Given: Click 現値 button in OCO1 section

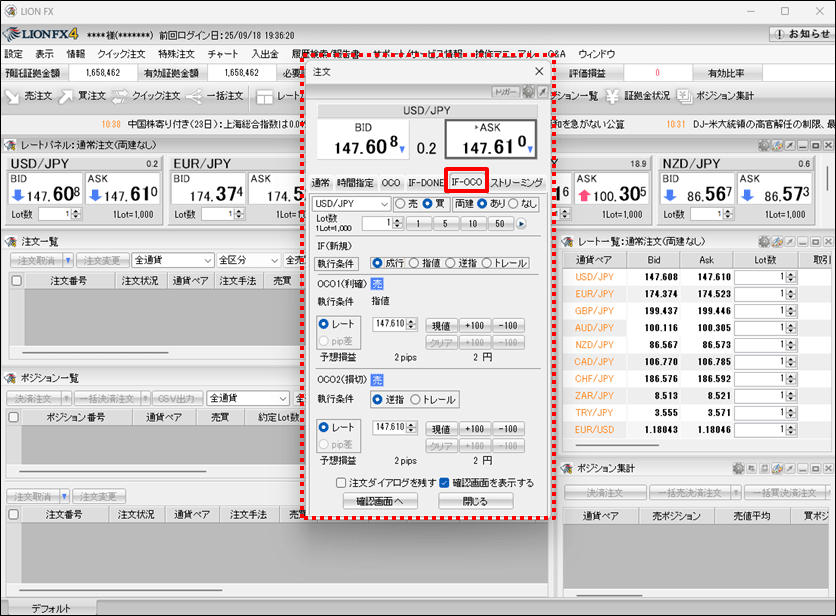Looking at the screenshot, I should [x=442, y=325].
